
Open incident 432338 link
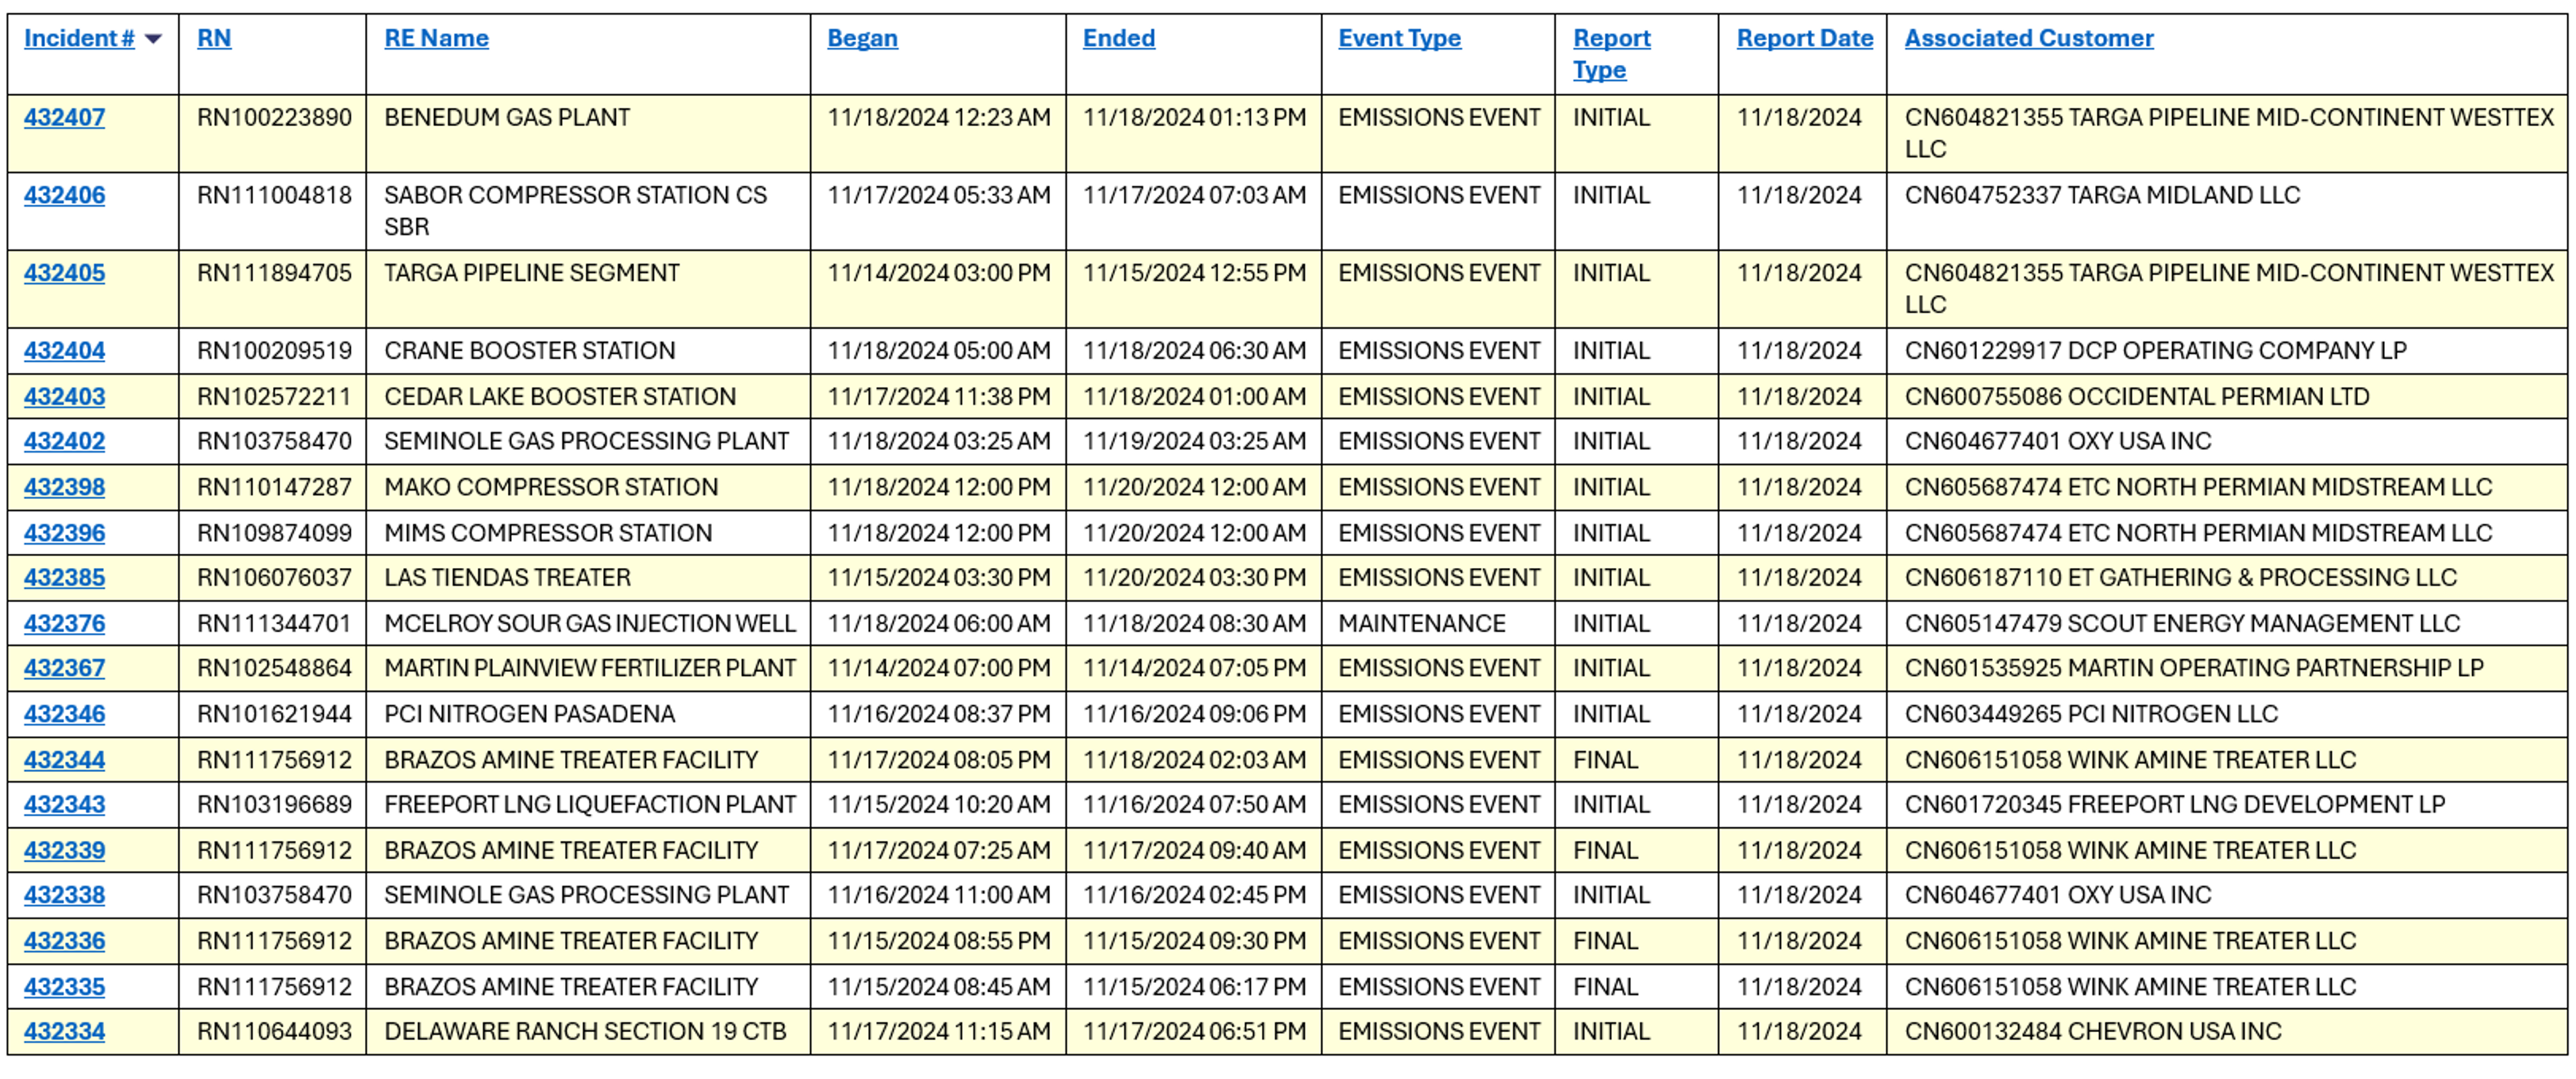[64, 895]
